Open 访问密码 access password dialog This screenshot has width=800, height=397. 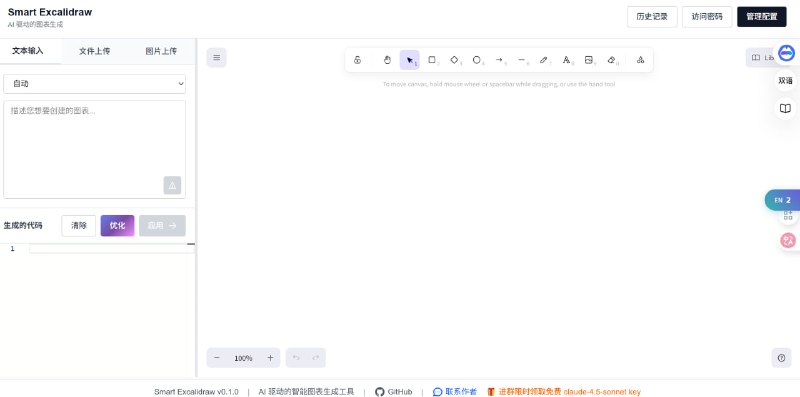(707, 16)
